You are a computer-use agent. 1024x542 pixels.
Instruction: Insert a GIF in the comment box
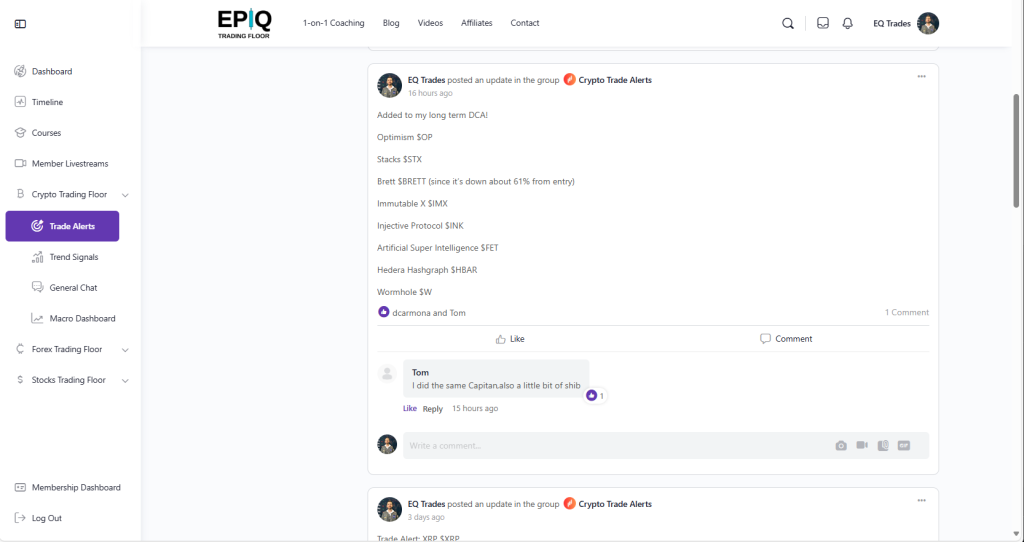click(904, 445)
